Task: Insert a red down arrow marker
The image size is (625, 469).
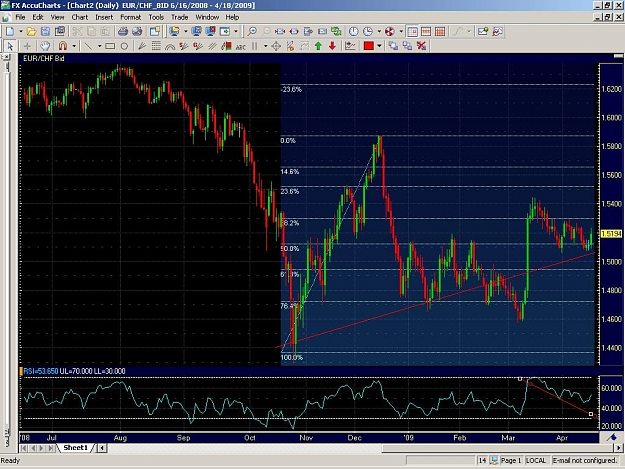Action: [x=332, y=46]
